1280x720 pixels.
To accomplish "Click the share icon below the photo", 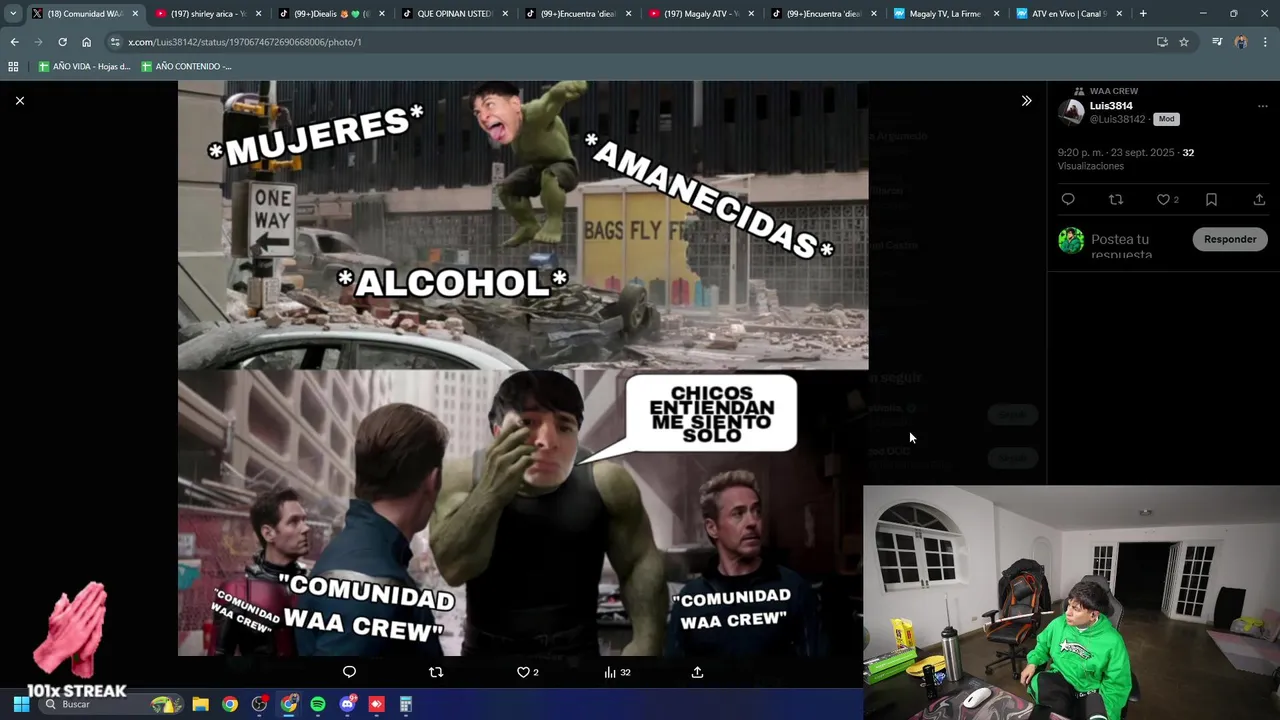I will tap(697, 672).
